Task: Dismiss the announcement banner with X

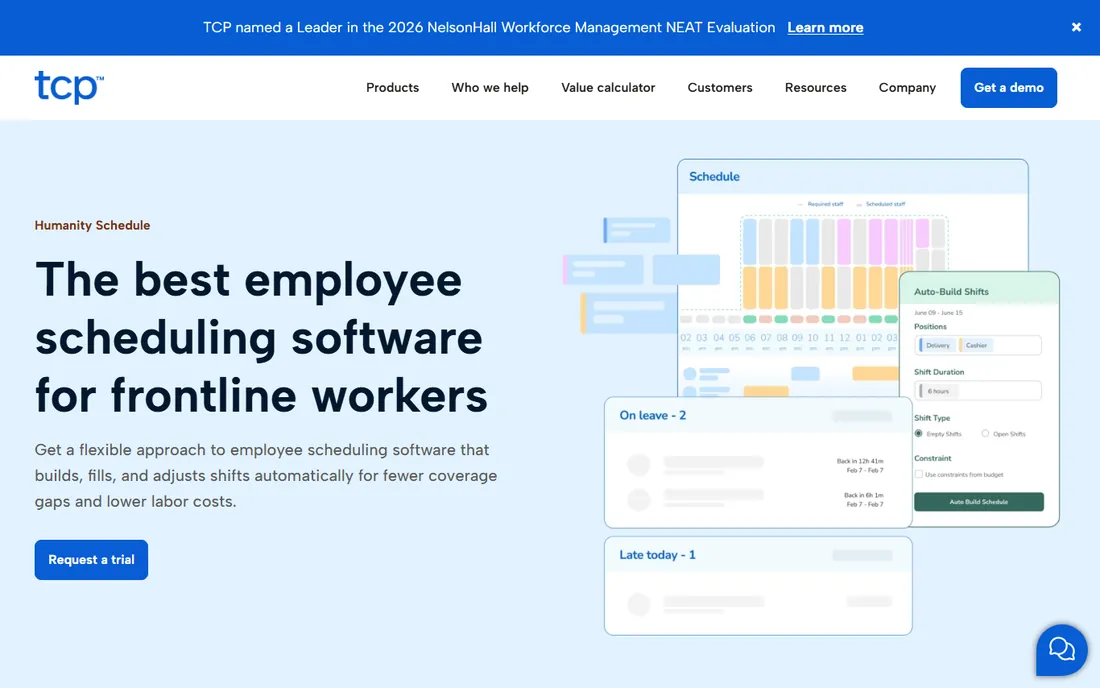Action: point(1076,27)
